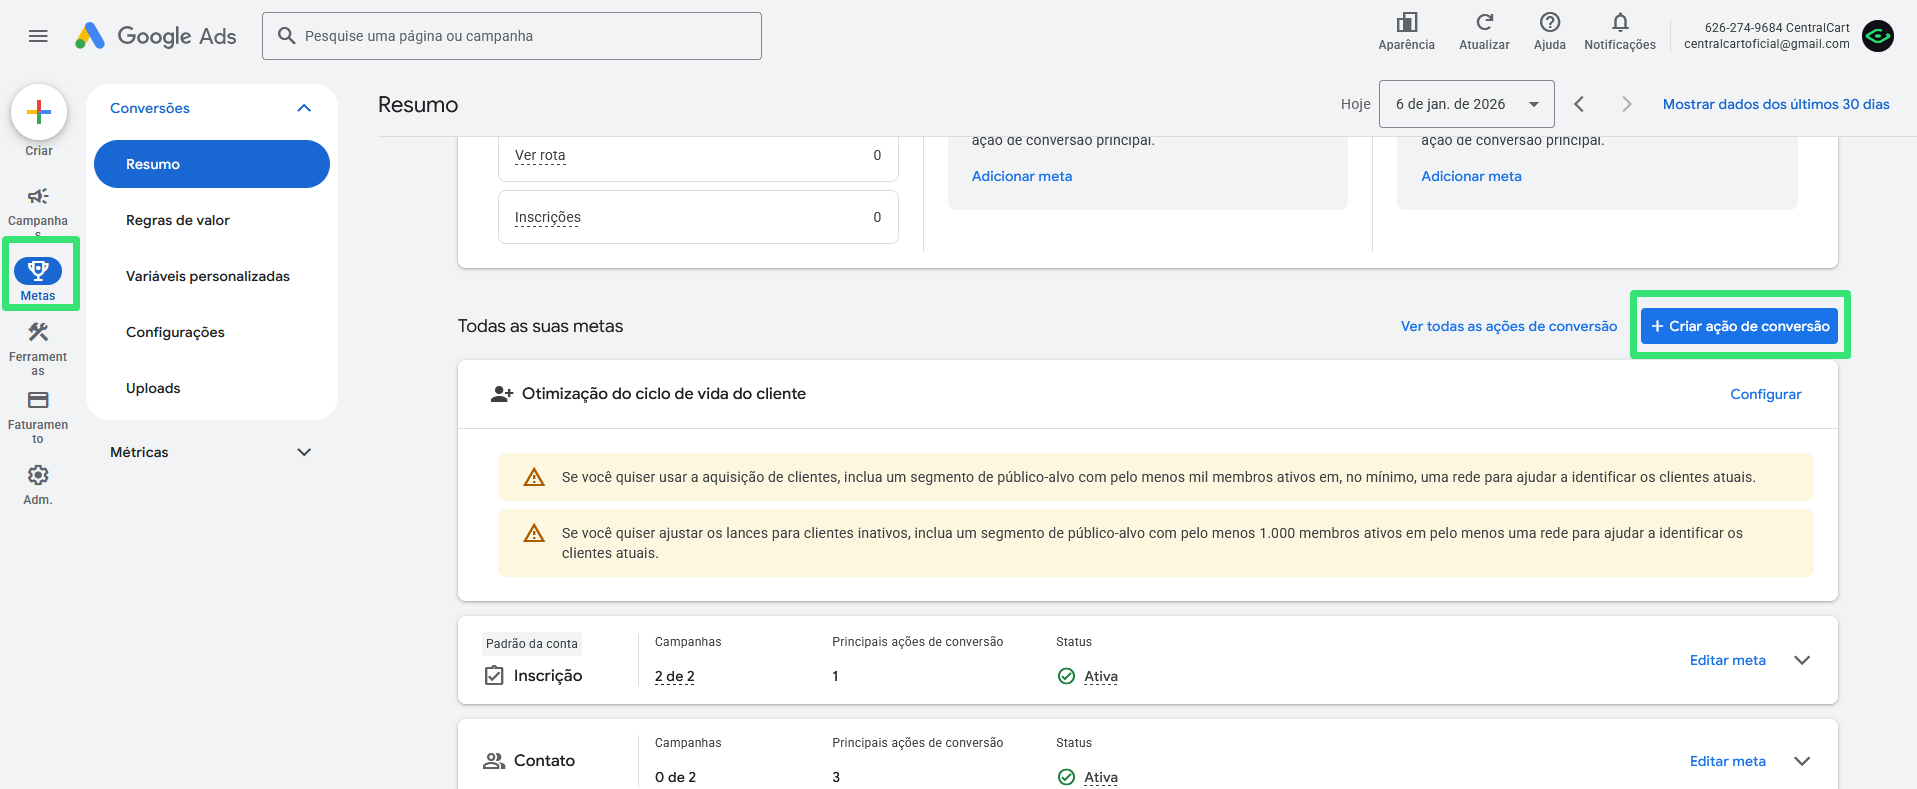Click first Adicionar meta link
The width and height of the screenshot is (1917, 789).
click(1021, 176)
